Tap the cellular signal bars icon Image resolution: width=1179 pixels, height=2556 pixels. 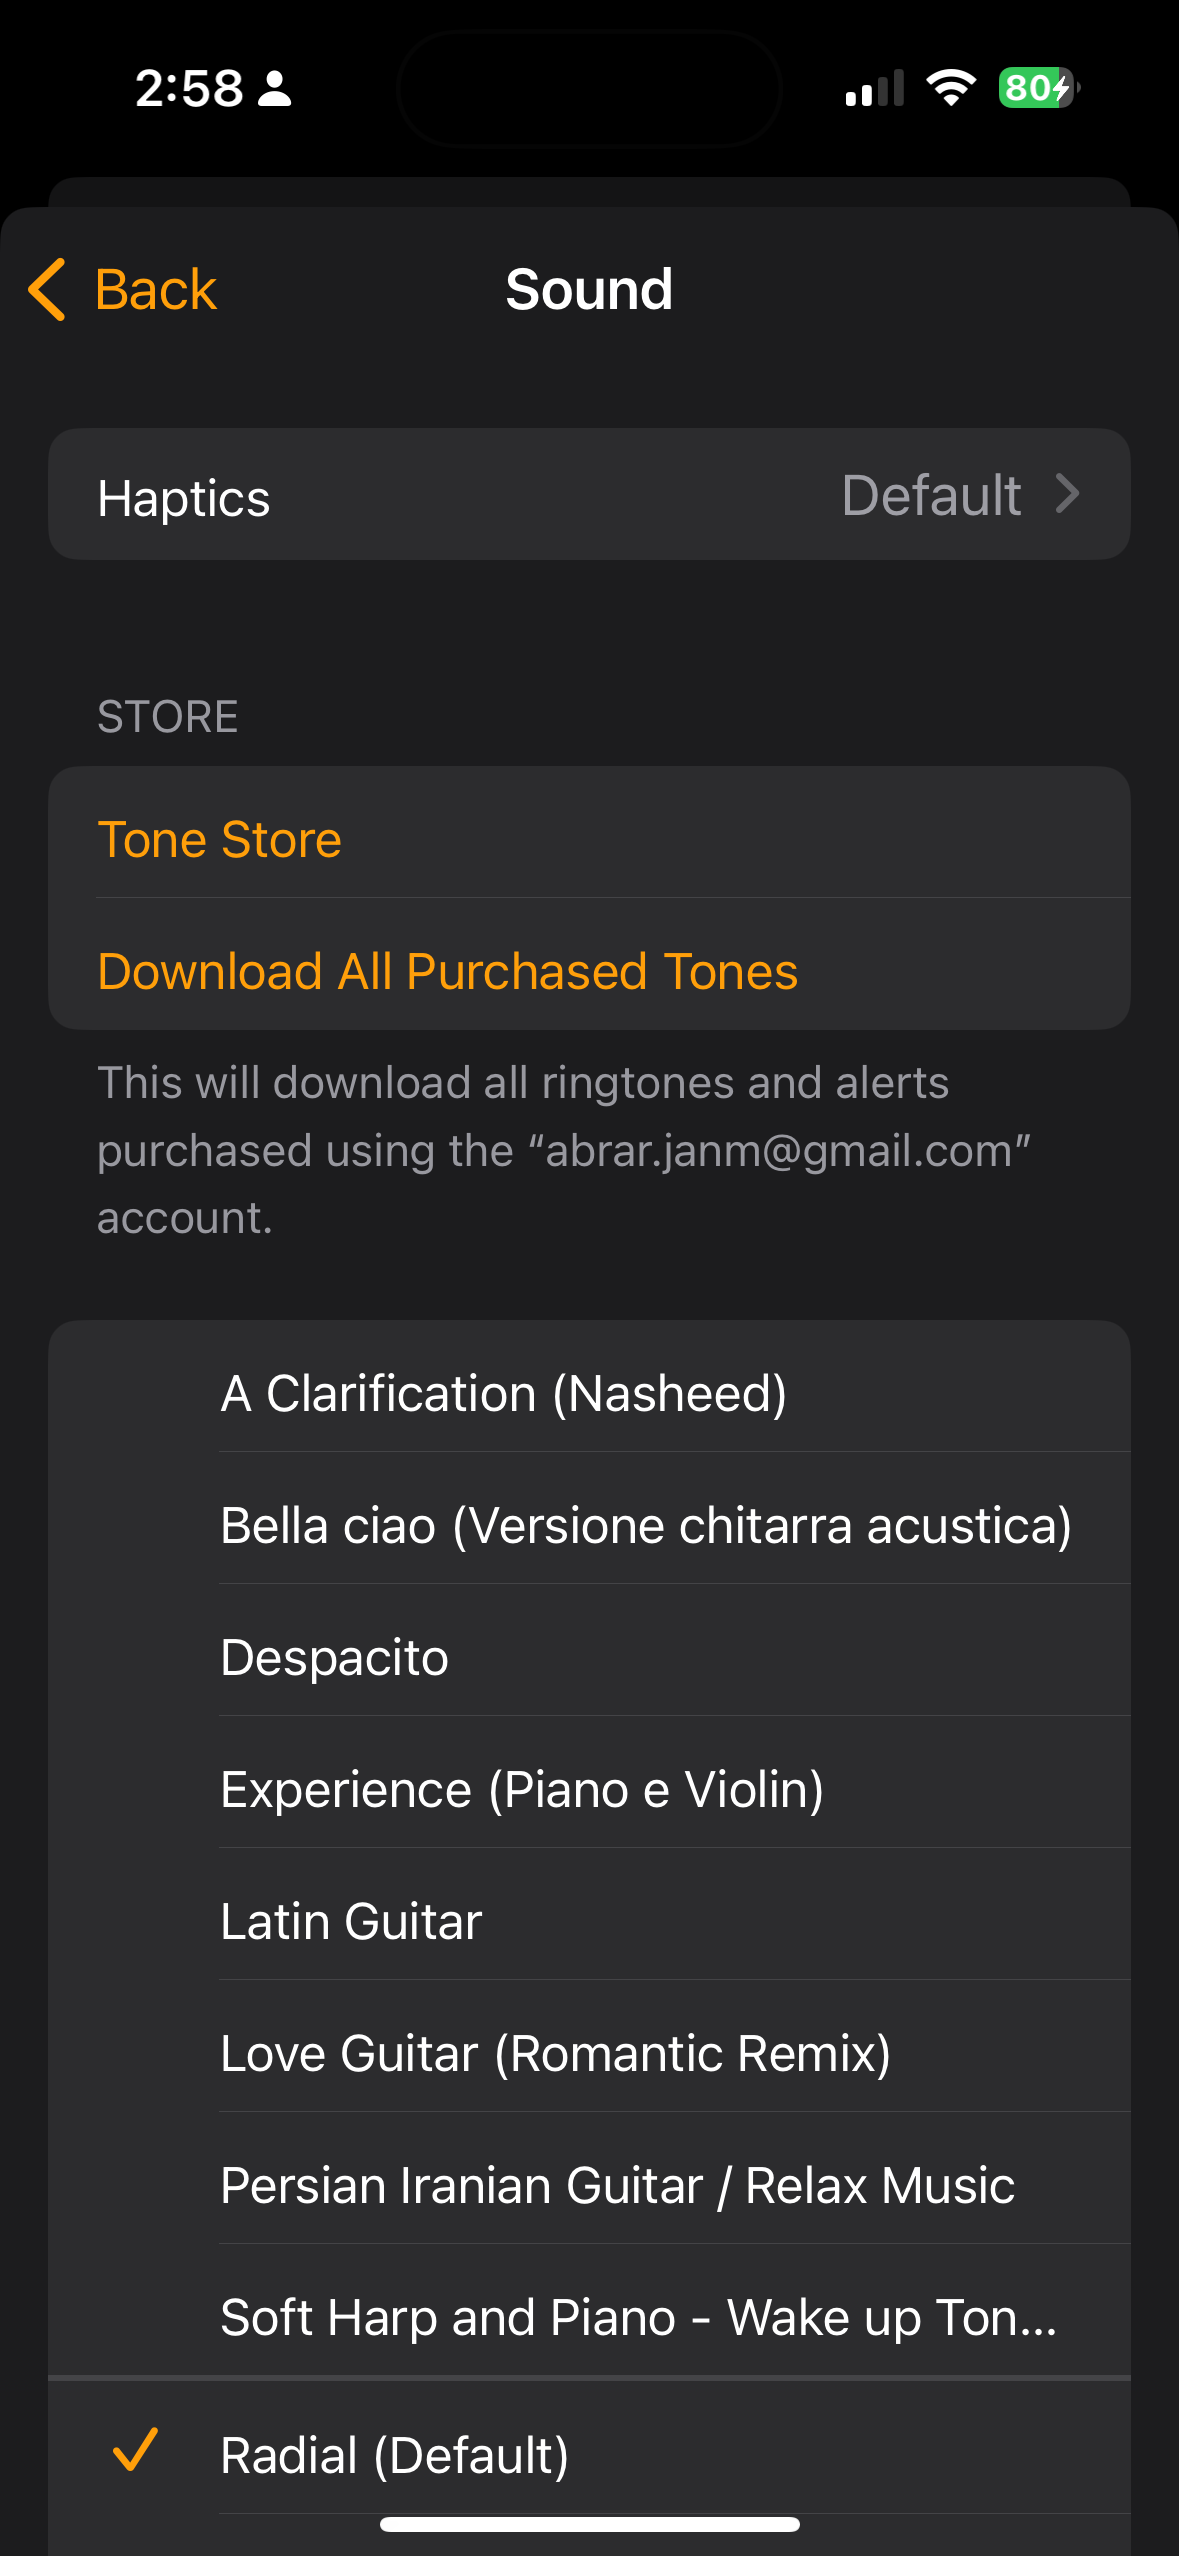874,88
